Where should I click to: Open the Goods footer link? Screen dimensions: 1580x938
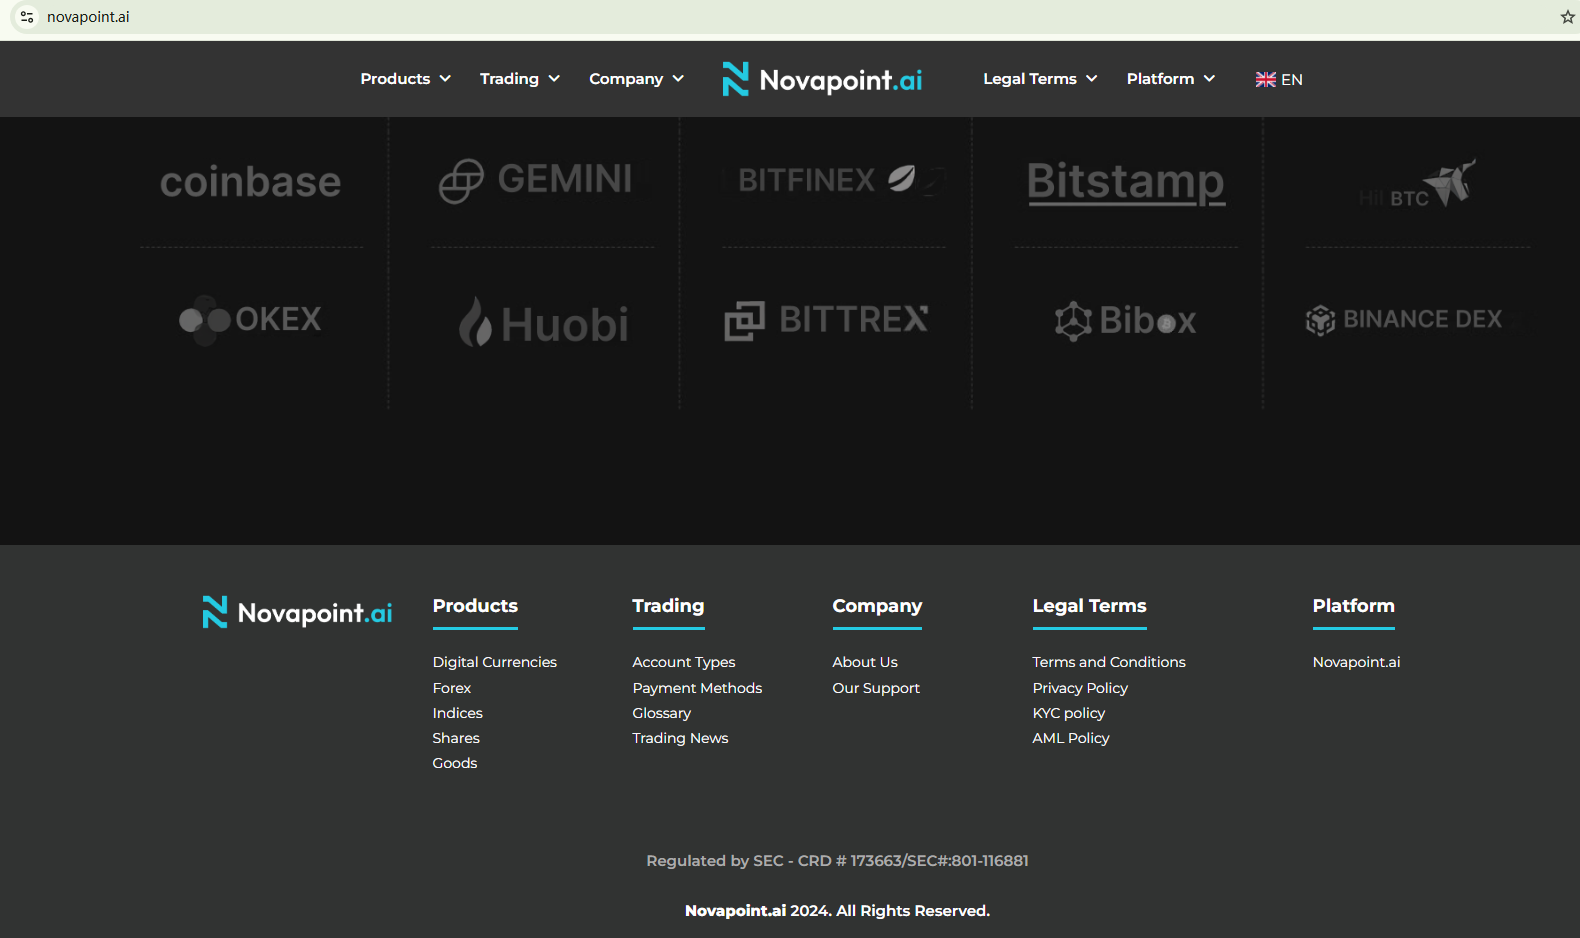pos(455,763)
